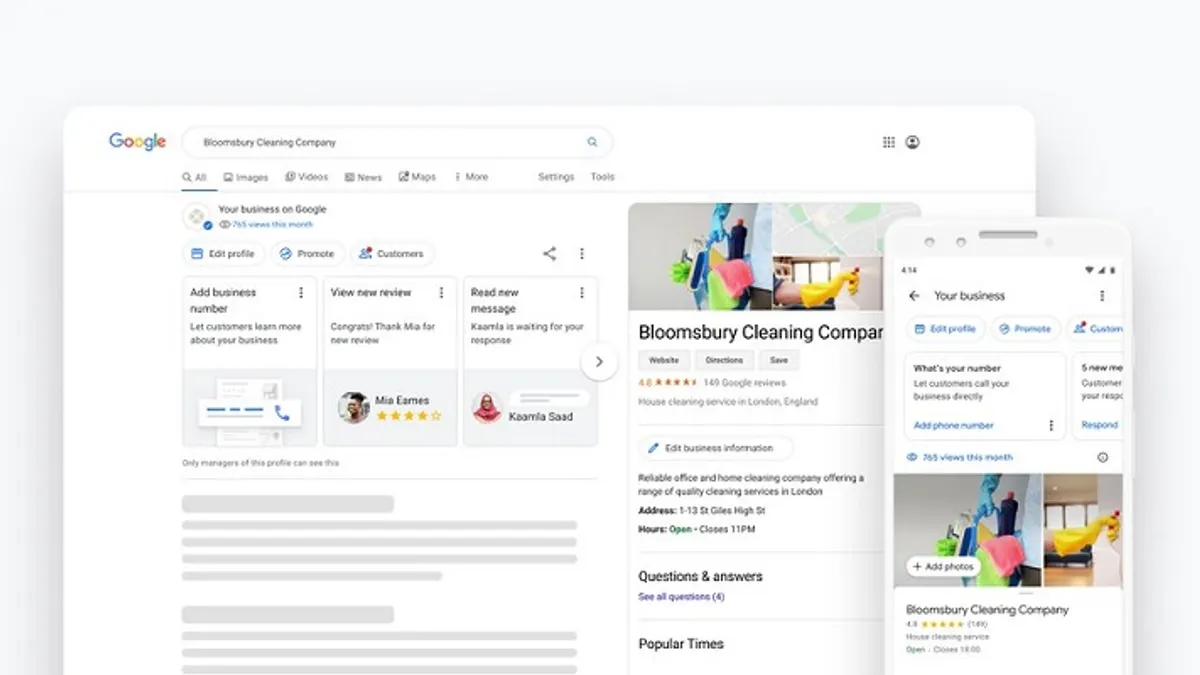Screen dimensions: 1200x675
Task: Open the yellow glove cleaning photo in knowledge panel
Action: coord(828,282)
